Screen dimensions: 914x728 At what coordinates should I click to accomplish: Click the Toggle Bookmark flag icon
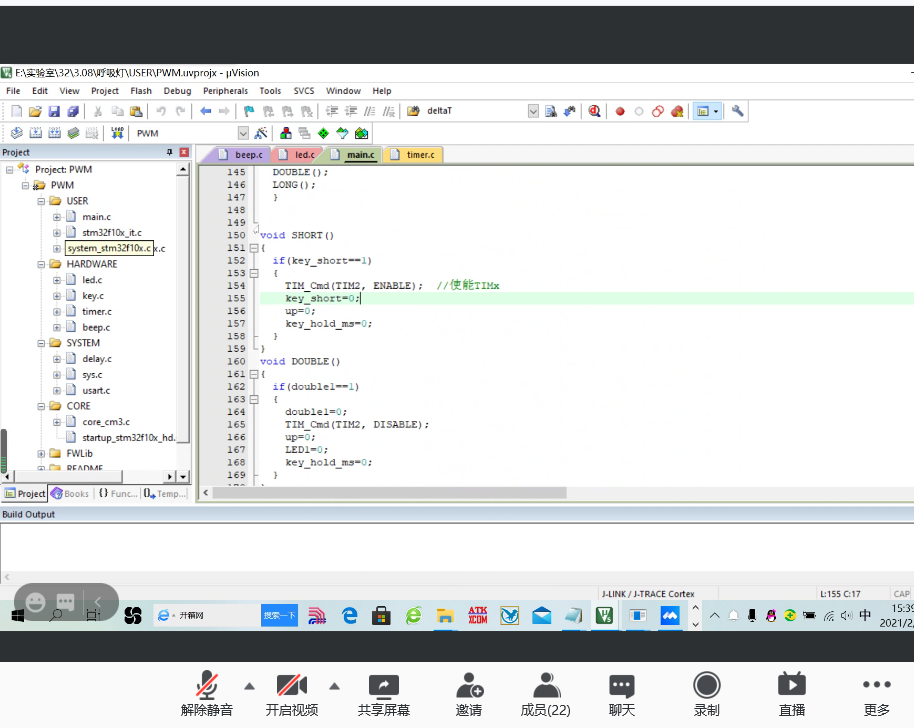[251, 111]
